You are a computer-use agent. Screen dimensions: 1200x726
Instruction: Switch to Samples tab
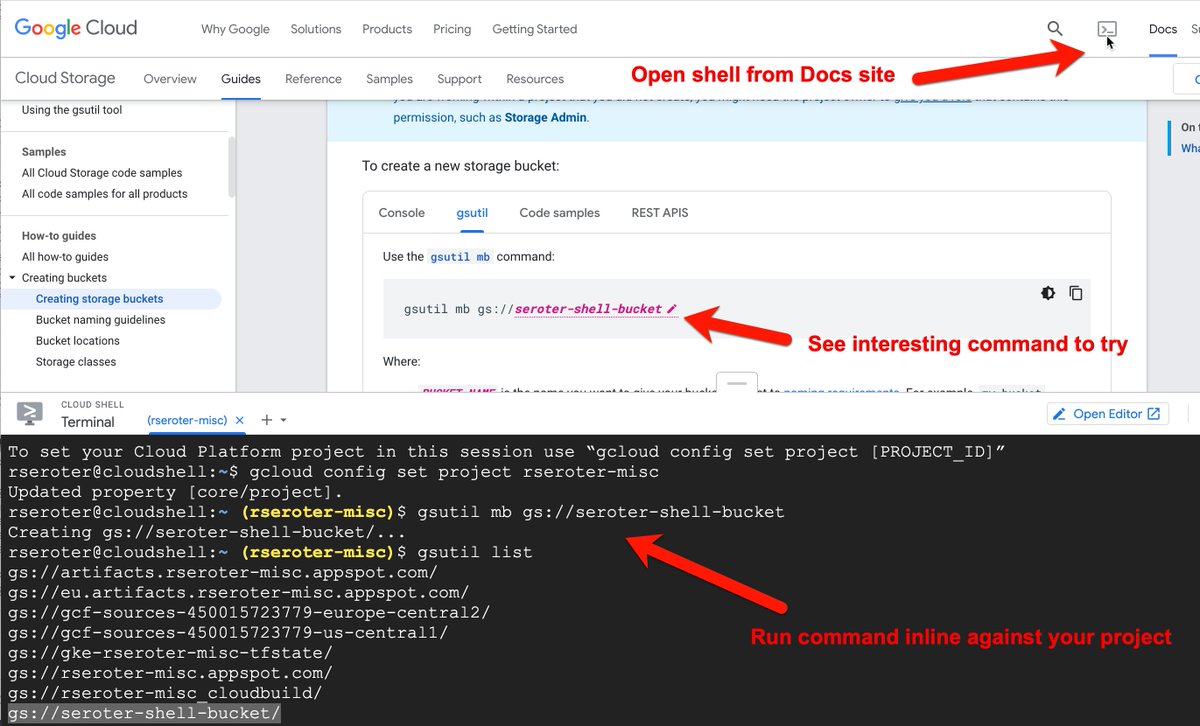[389, 79]
